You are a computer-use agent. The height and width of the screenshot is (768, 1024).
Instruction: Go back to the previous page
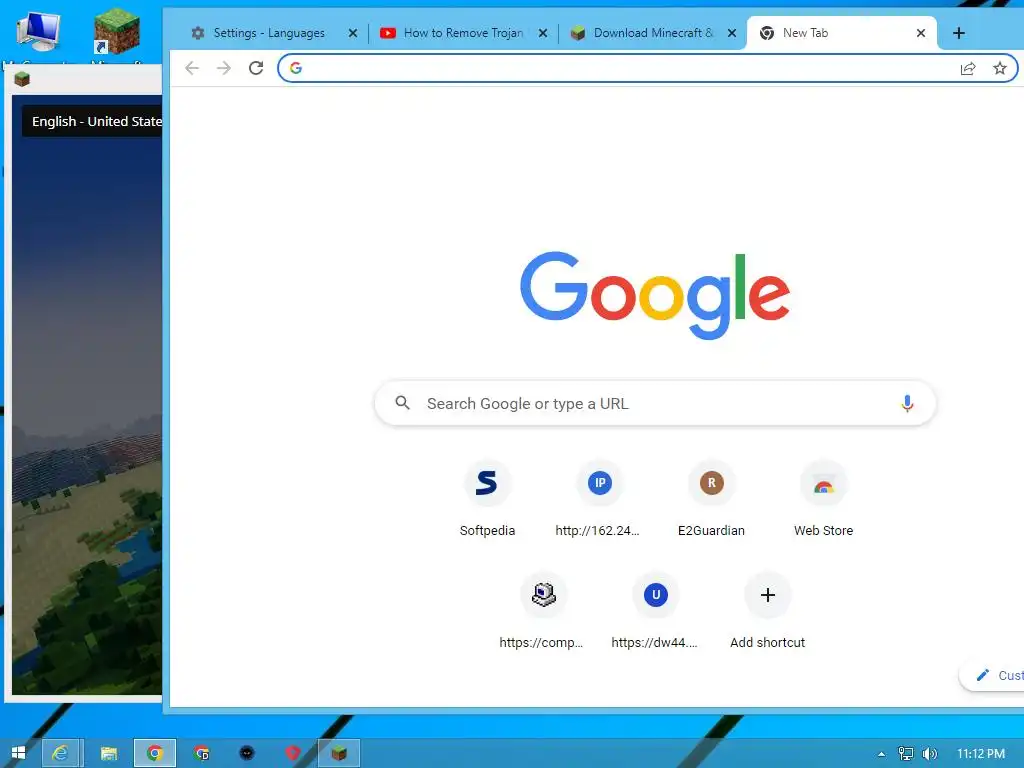pyautogui.click(x=191, y=68)
